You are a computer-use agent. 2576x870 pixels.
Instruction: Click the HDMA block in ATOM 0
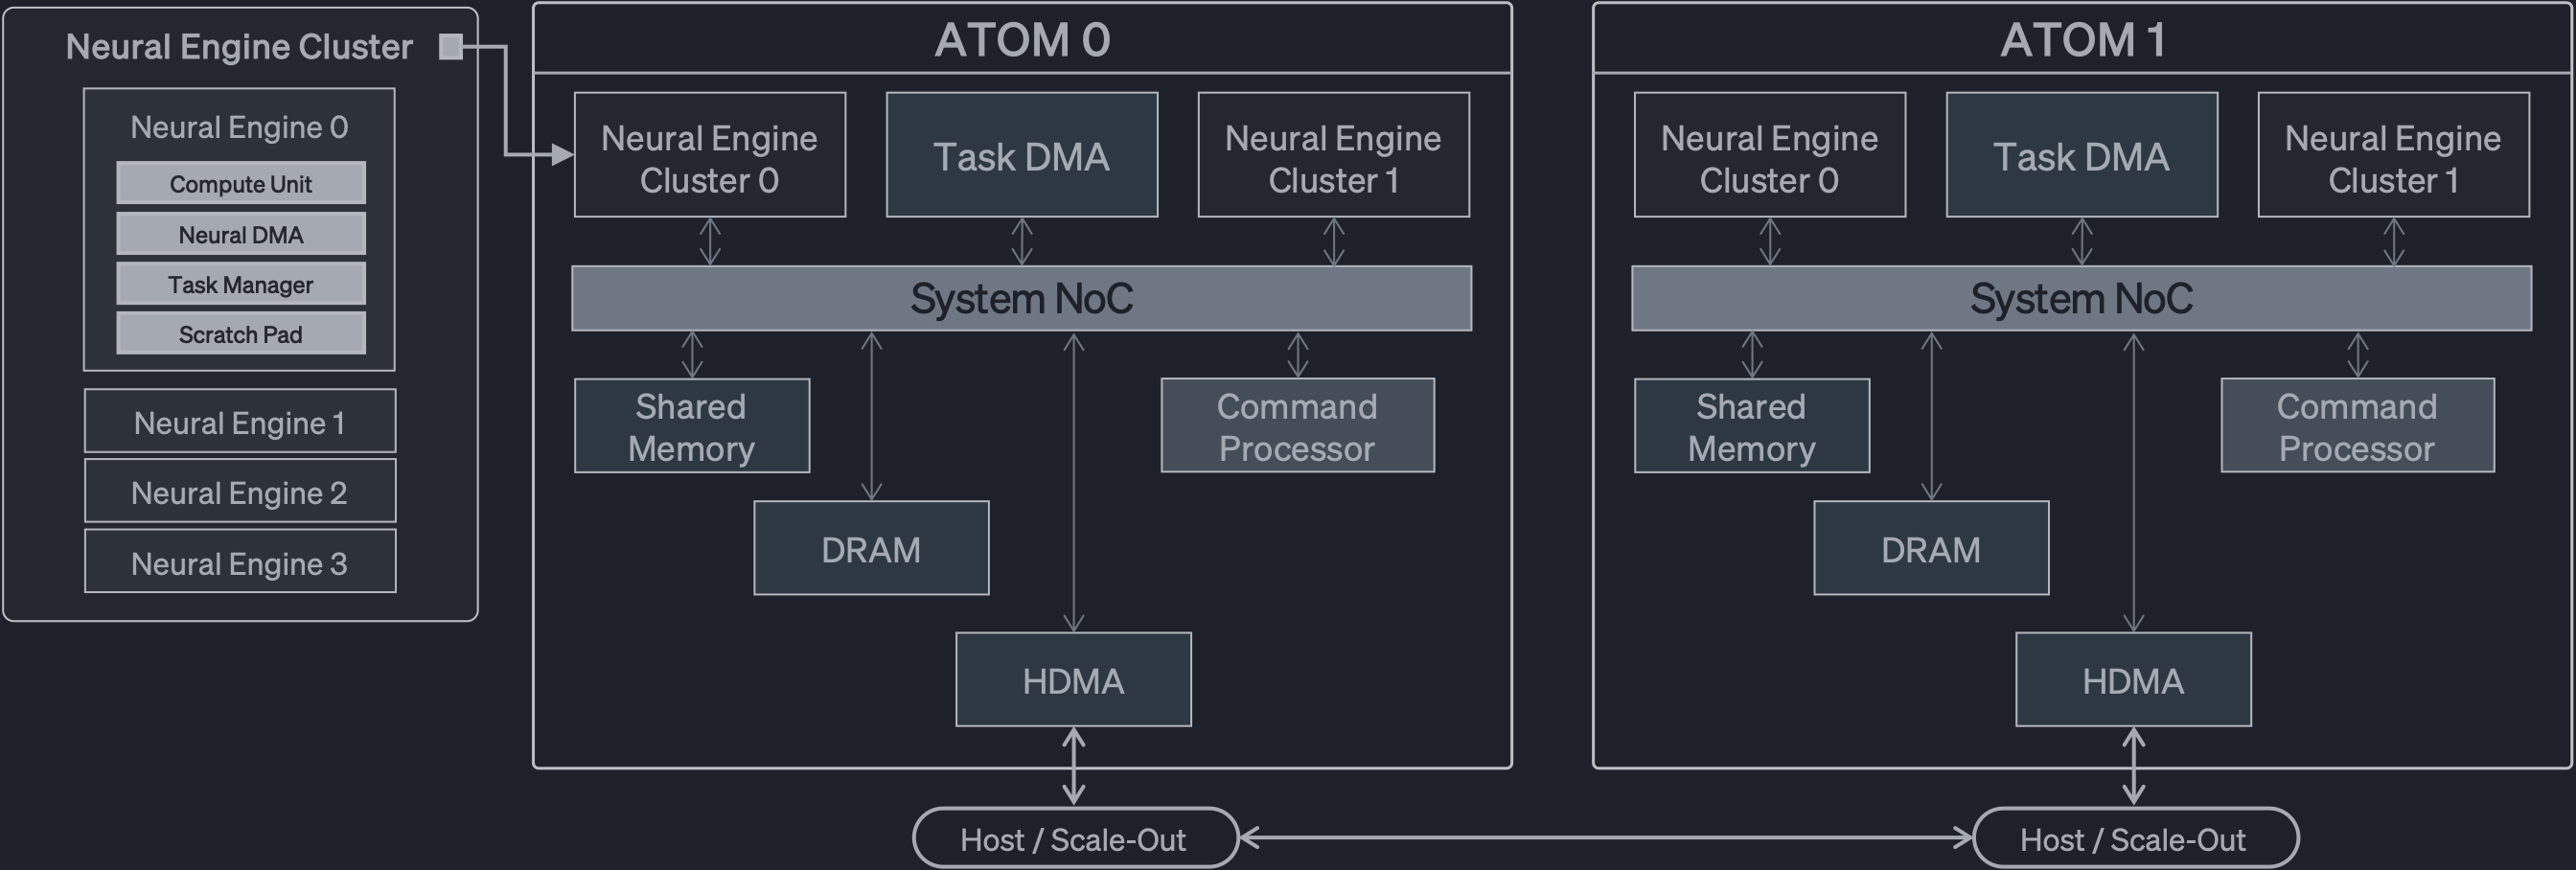1074,680
